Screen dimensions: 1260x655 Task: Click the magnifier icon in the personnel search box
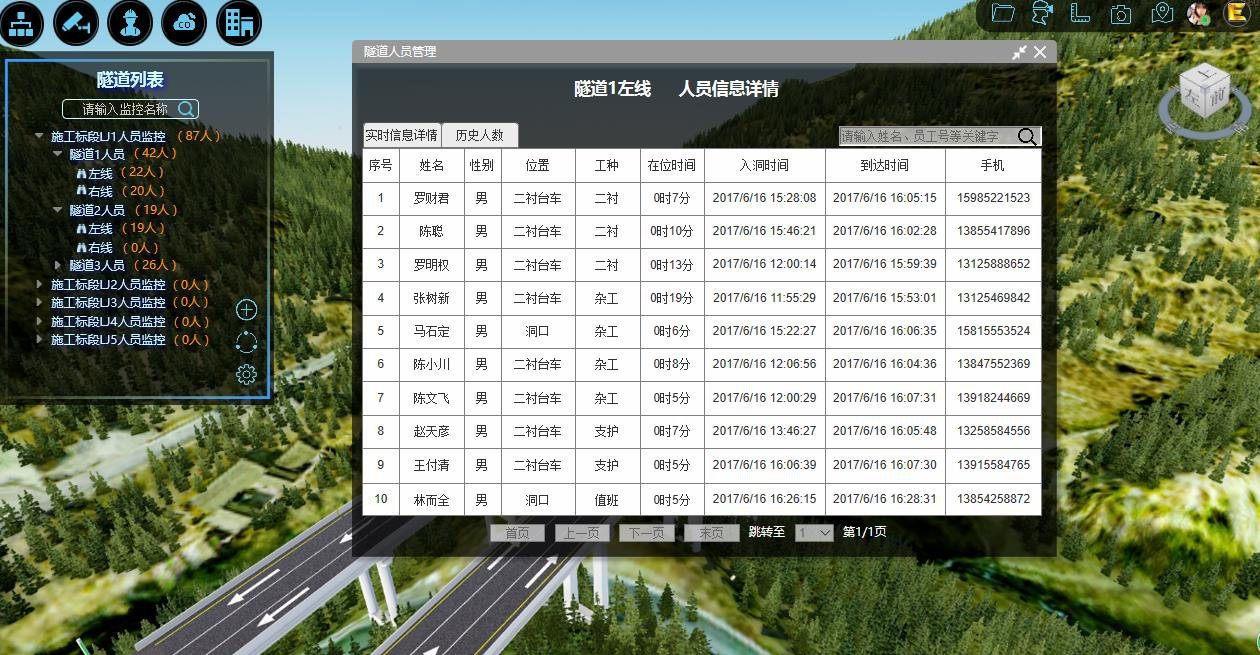[x=1027, y=137]
